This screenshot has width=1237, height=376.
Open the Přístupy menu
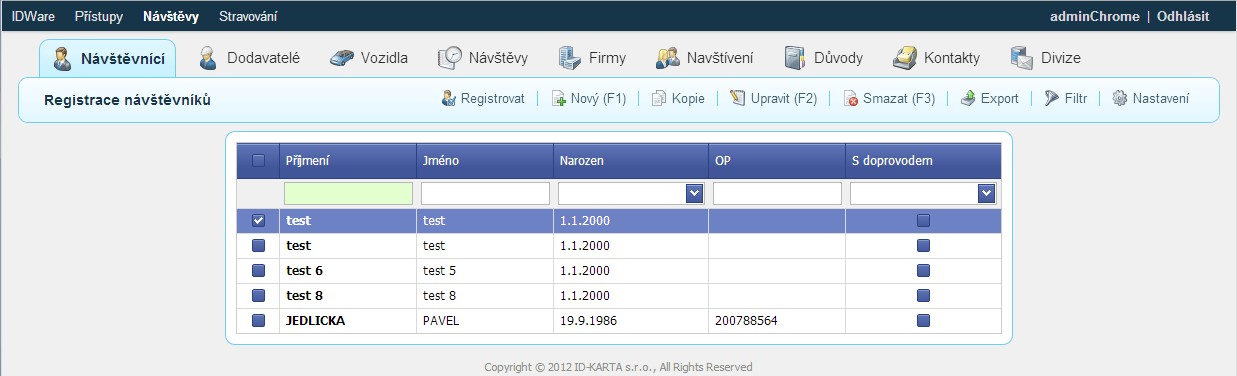pos(98,16)
